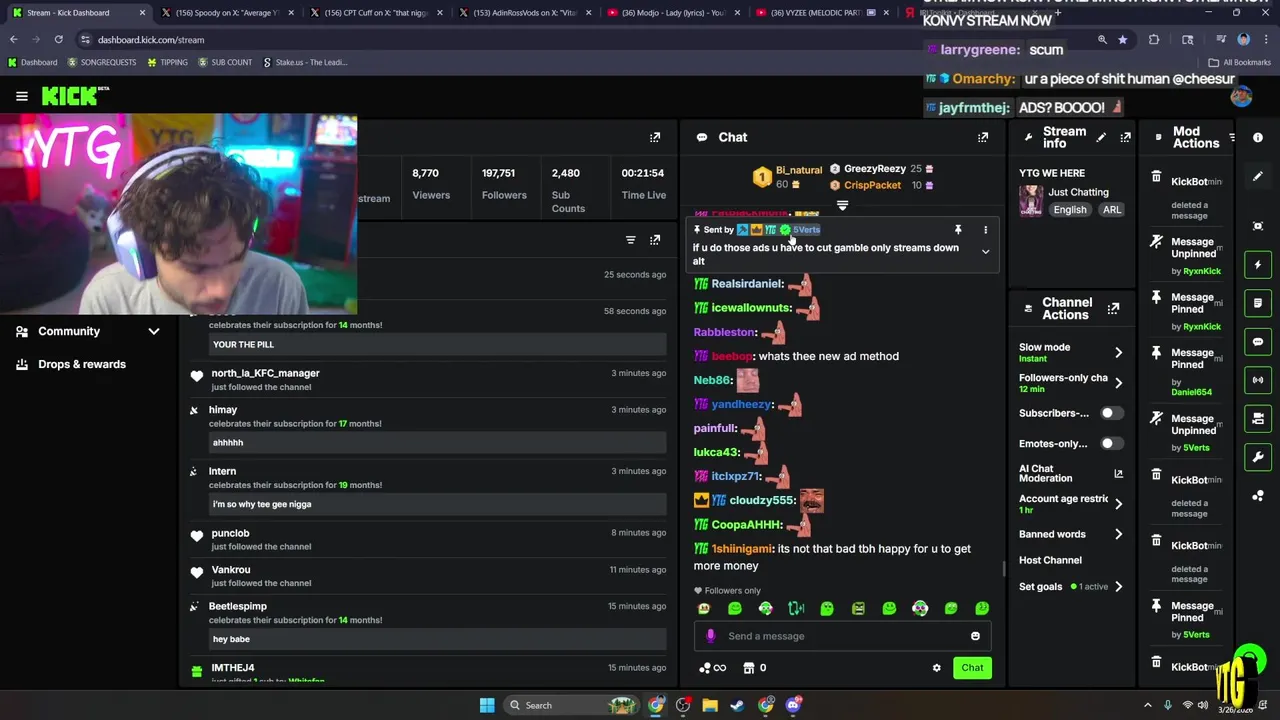Pop out the Stream info panel
Screen dimensions: 1280x720
tap(1125, 137)
